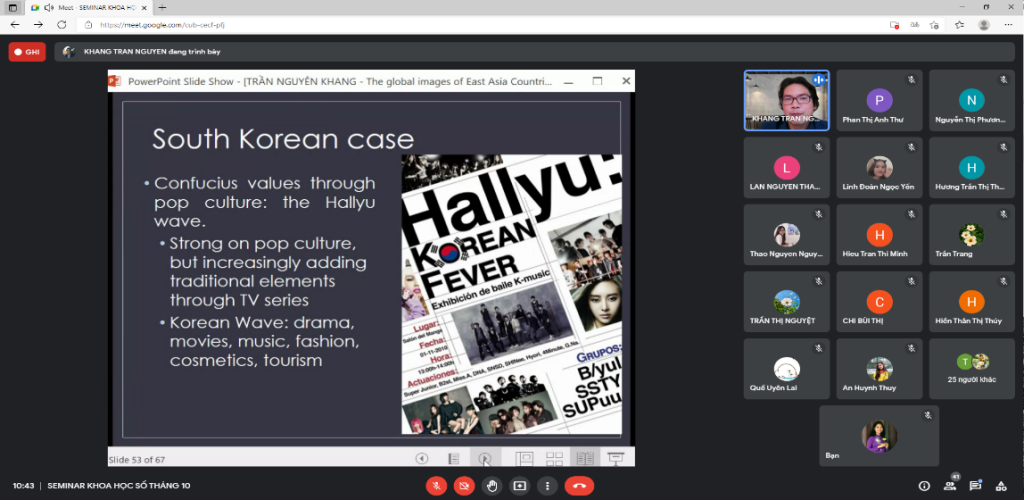Click muted mic icon on Phan Thị Anh Thư tile
This screenshot has width=1024, height=500.
click(x=911, y=80)
